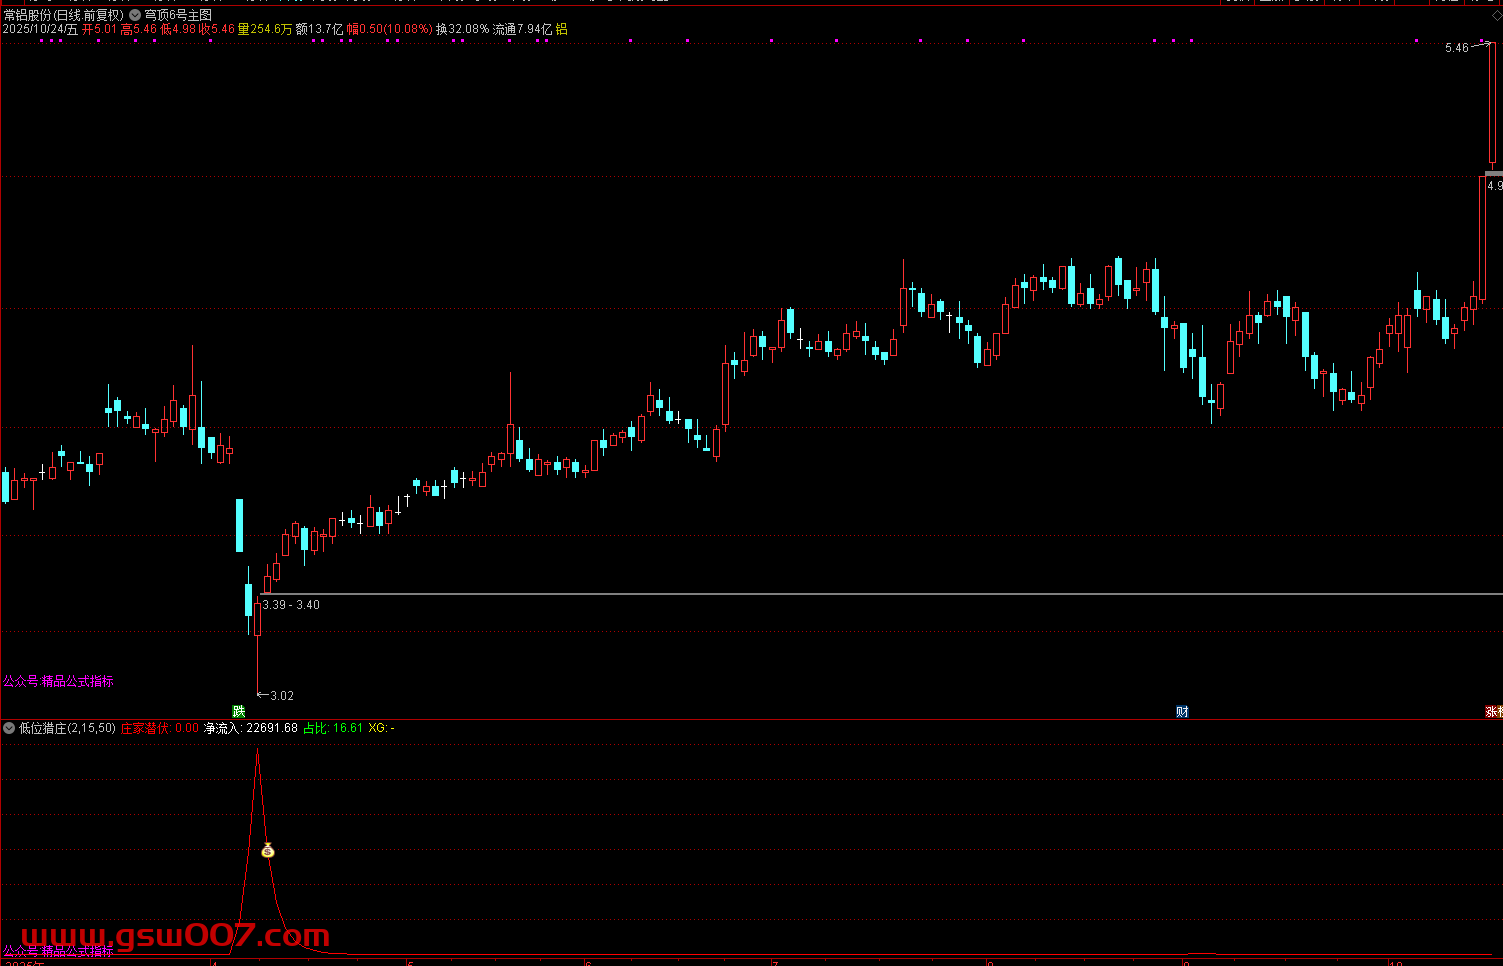Click the red 涨 marker at right edge
Image resolution: width=1503 pixels, height=966 pixels.
1493,712
